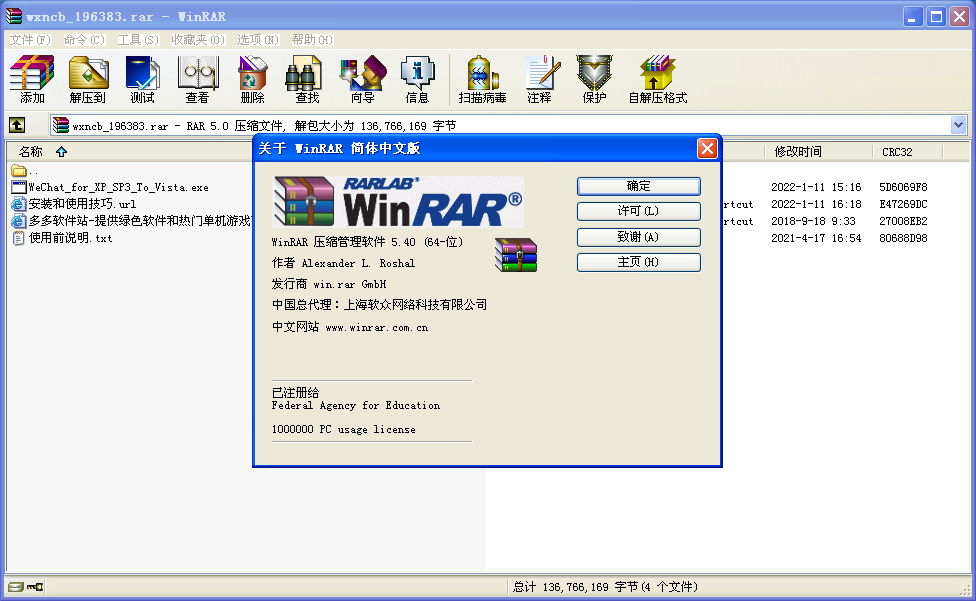Click the small books icon in About dialog
Screen dimensions: 976x601
point(516,255)
